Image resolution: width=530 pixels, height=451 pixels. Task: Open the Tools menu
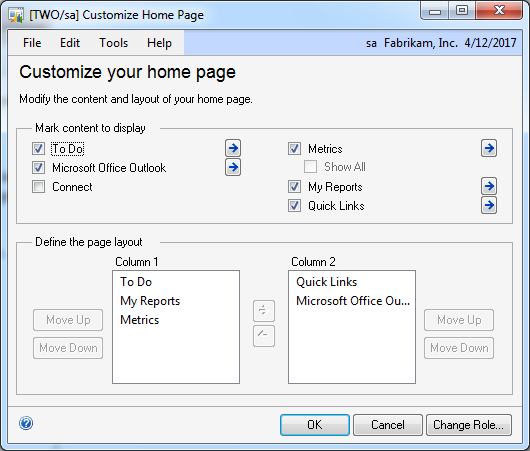pos(114,43)
